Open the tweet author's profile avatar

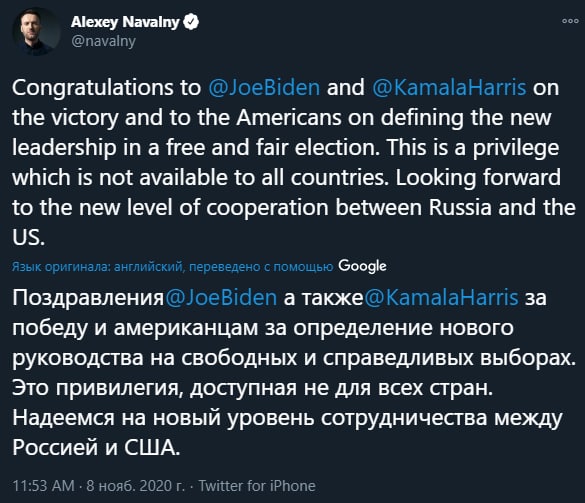point(37,31)
